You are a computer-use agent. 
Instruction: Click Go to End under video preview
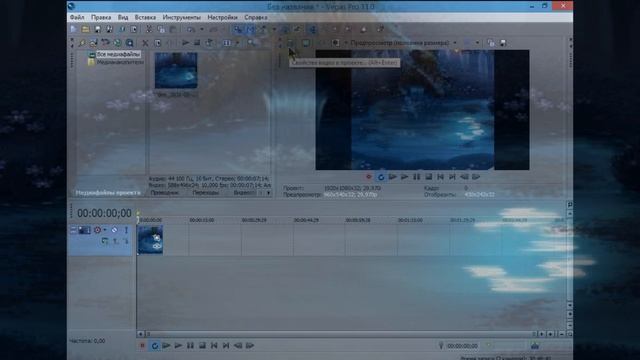452,177
